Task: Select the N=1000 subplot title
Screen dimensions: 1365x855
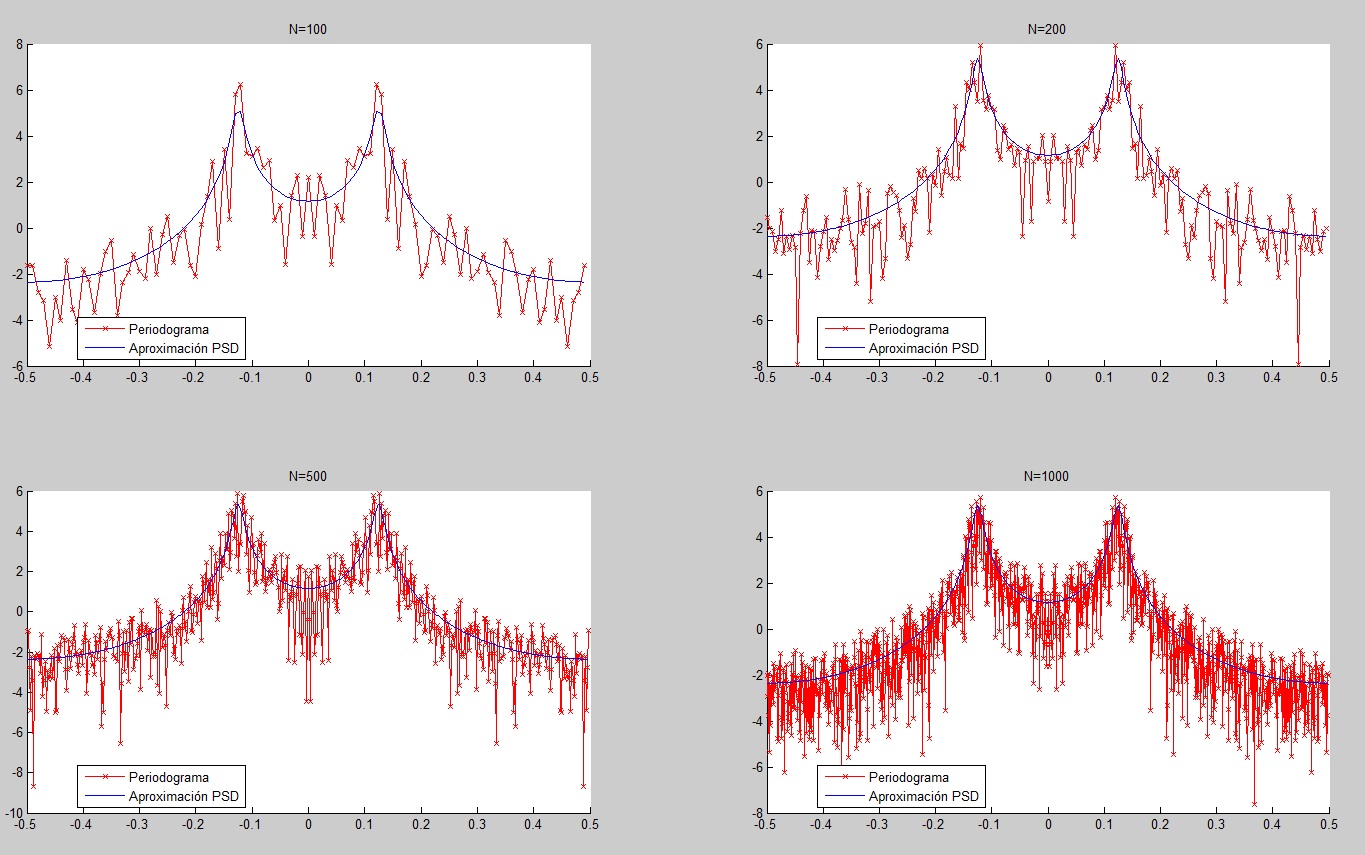Action: point(1047,476)
